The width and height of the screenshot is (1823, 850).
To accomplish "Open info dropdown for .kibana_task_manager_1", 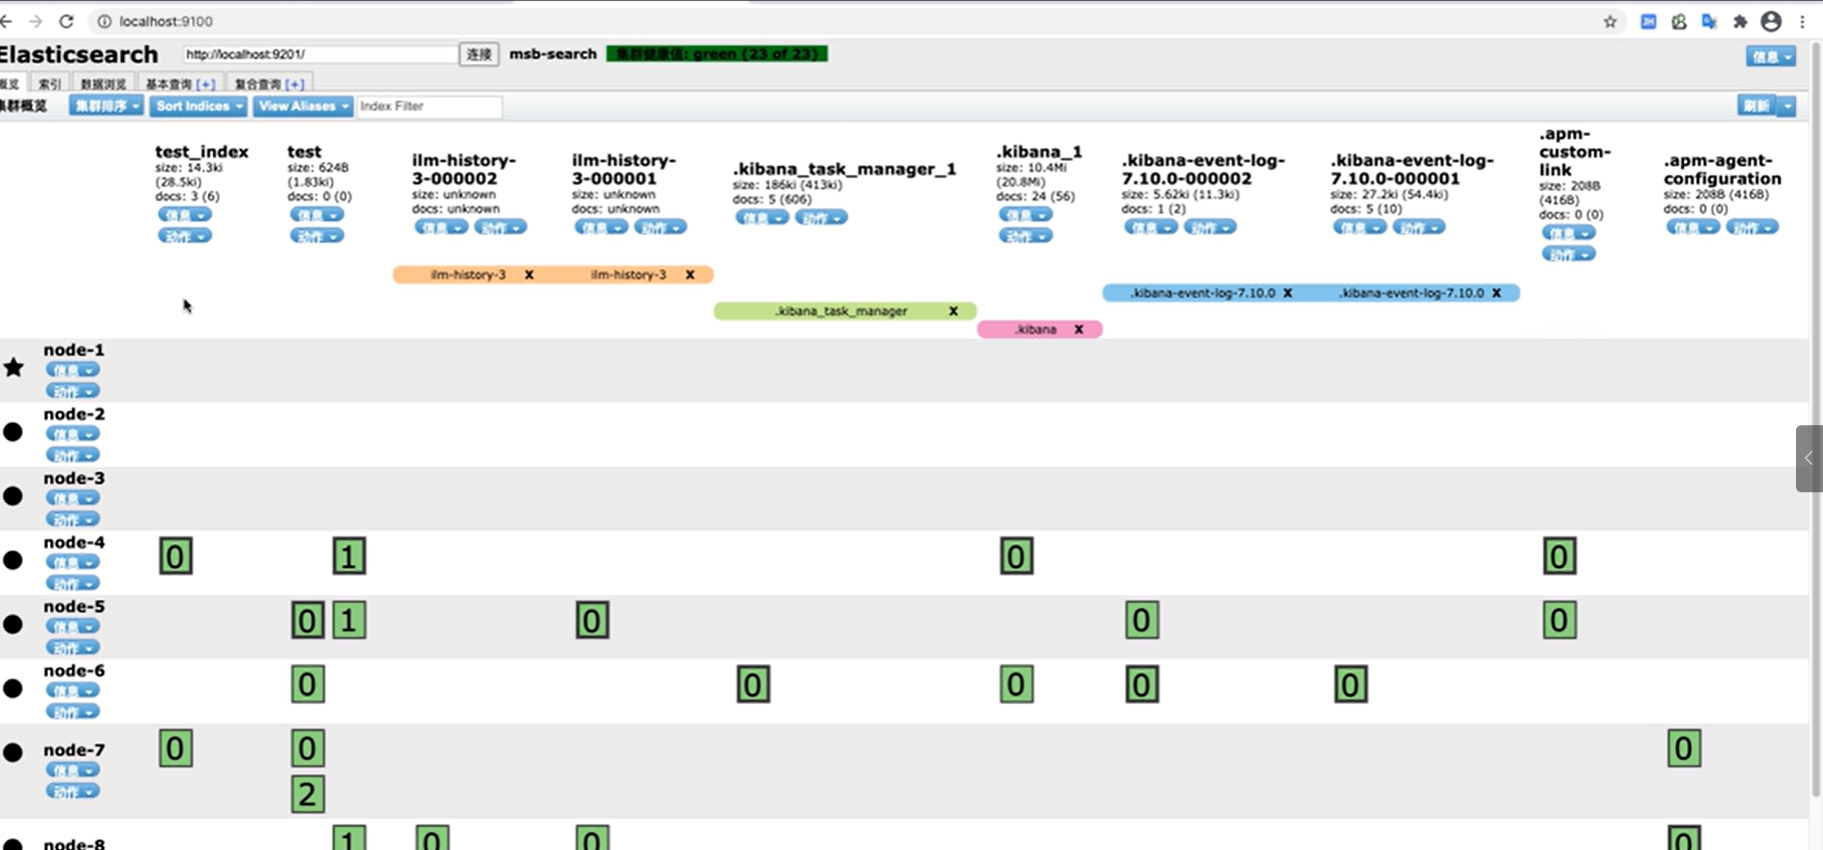I will tap(762, 217).
